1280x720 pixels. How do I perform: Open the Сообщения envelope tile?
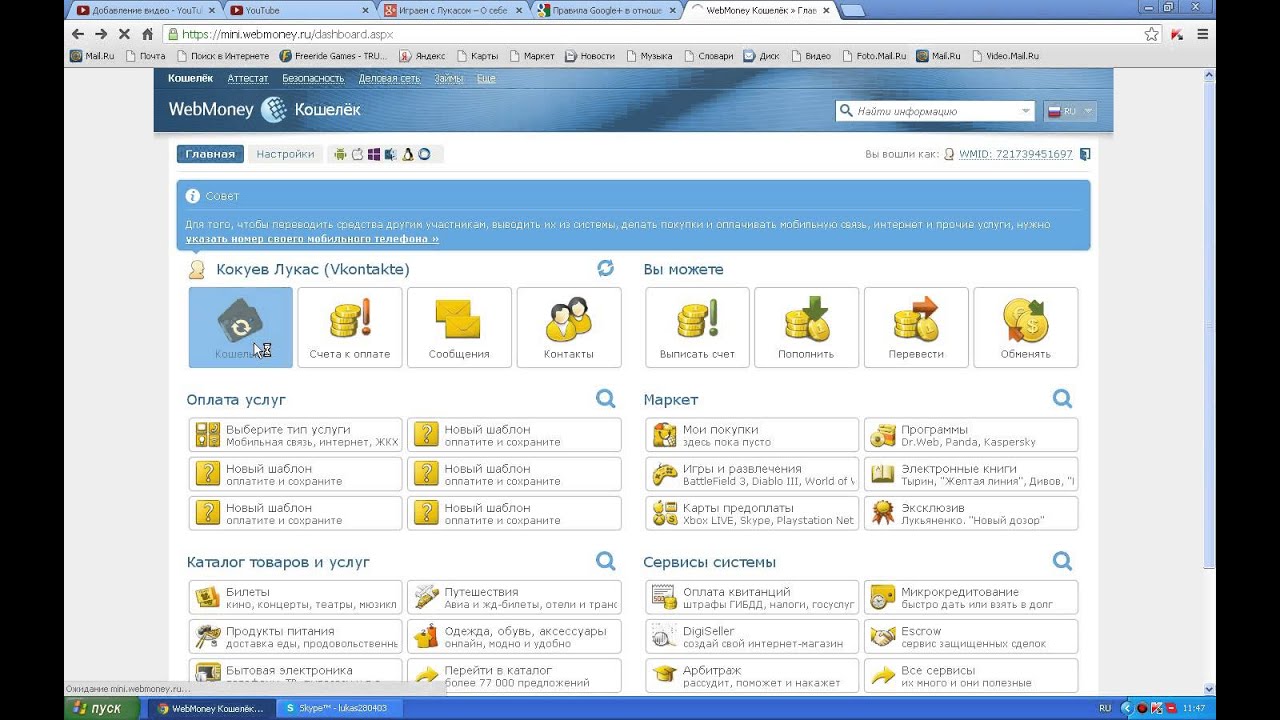click(459, 327)
